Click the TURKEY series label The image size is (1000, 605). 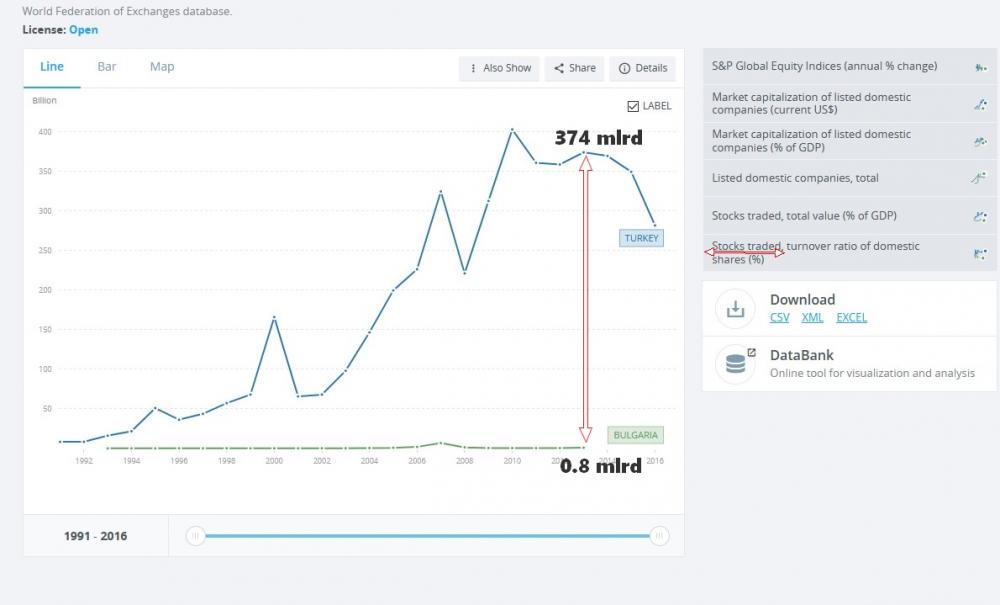[640, 238]
